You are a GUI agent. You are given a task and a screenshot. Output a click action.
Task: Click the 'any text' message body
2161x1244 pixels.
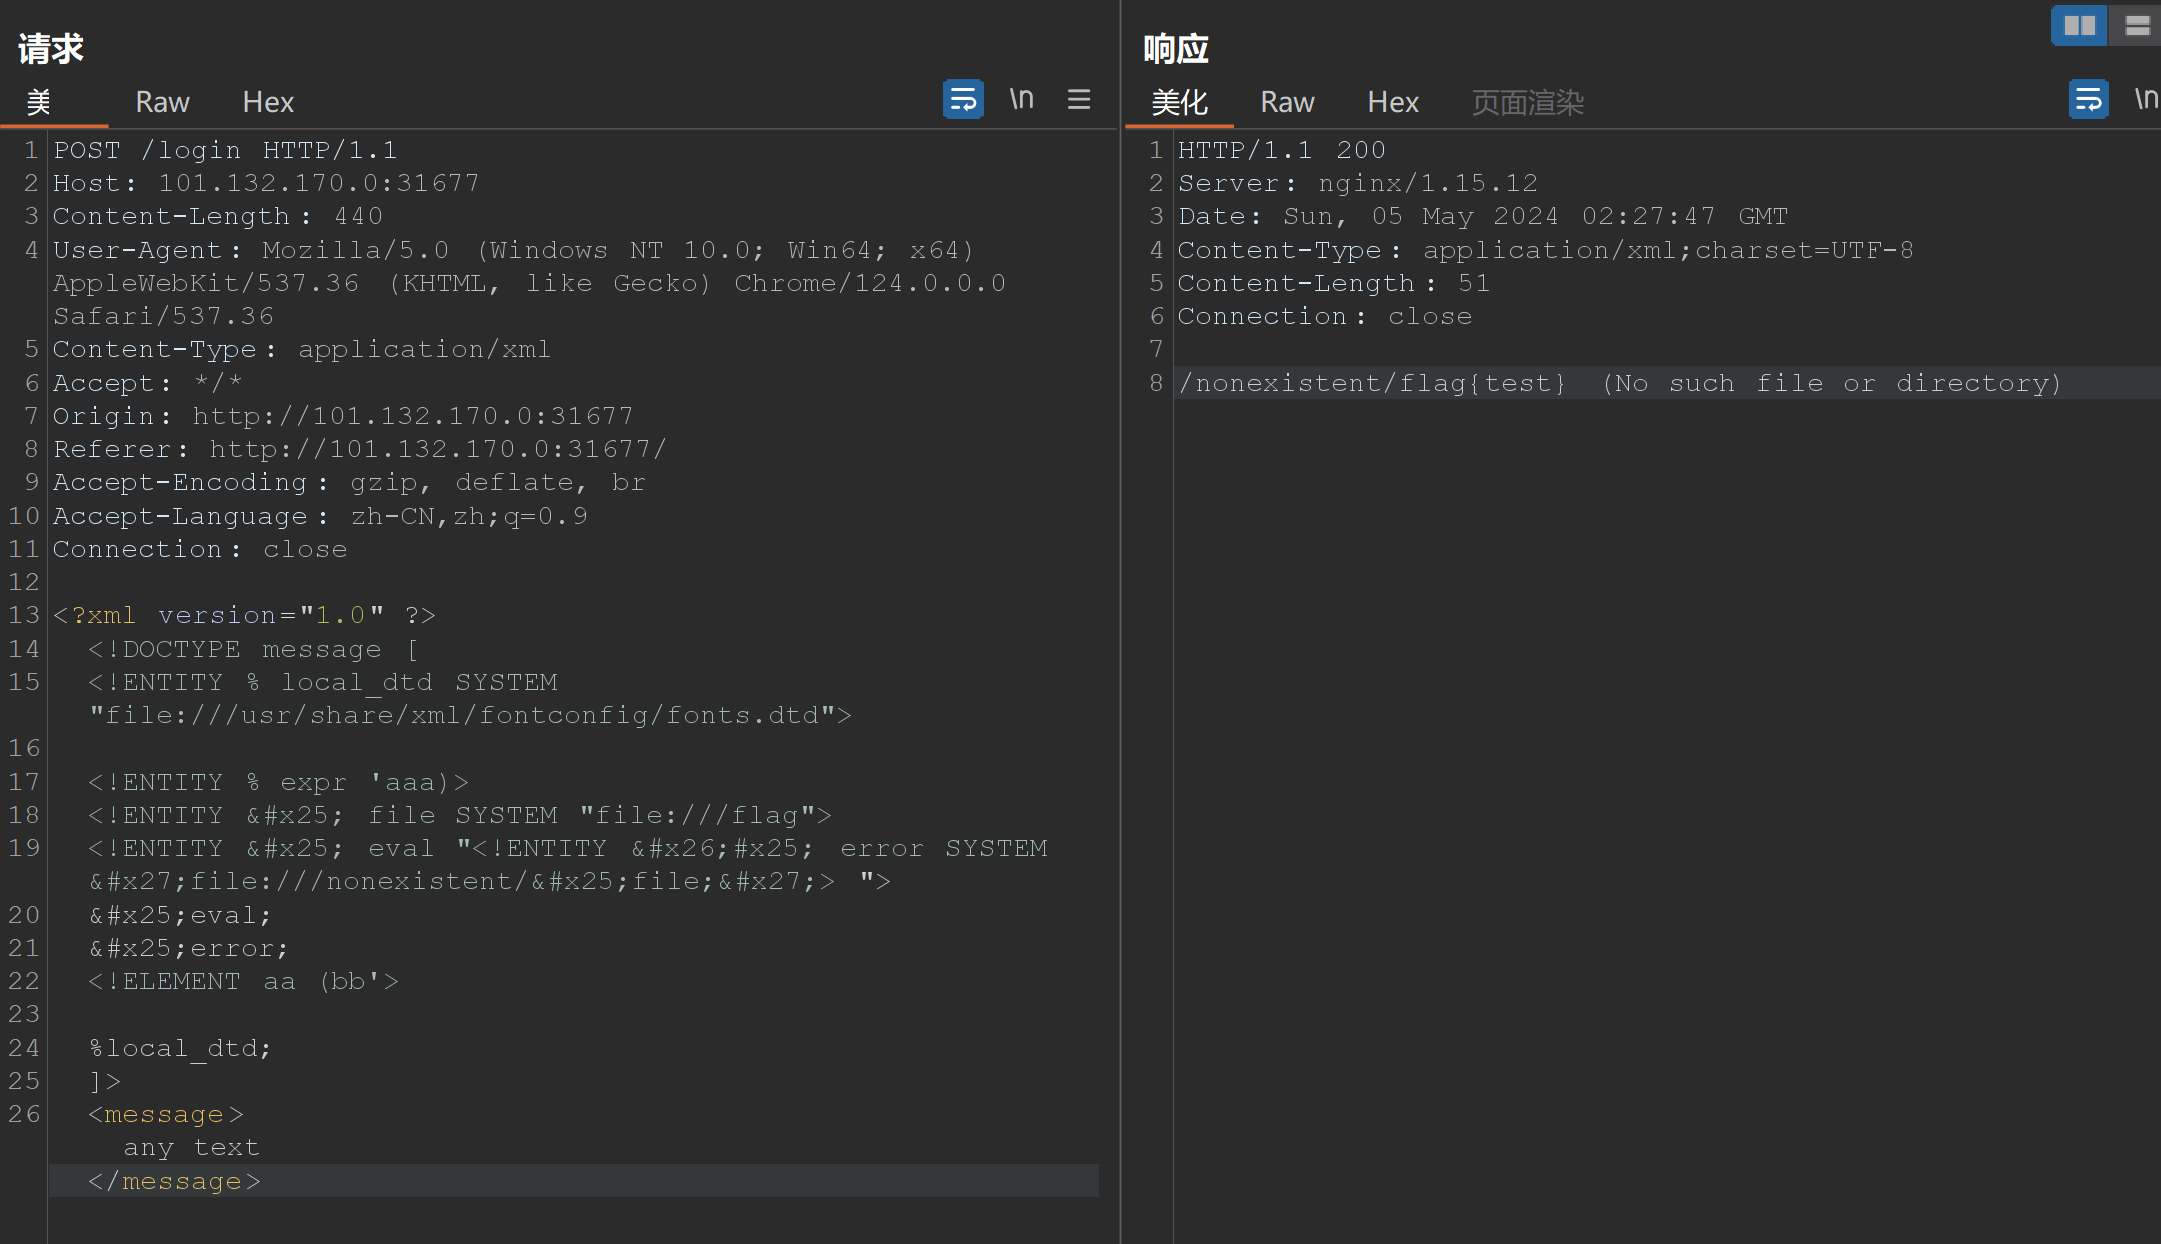click(192, 1147)
